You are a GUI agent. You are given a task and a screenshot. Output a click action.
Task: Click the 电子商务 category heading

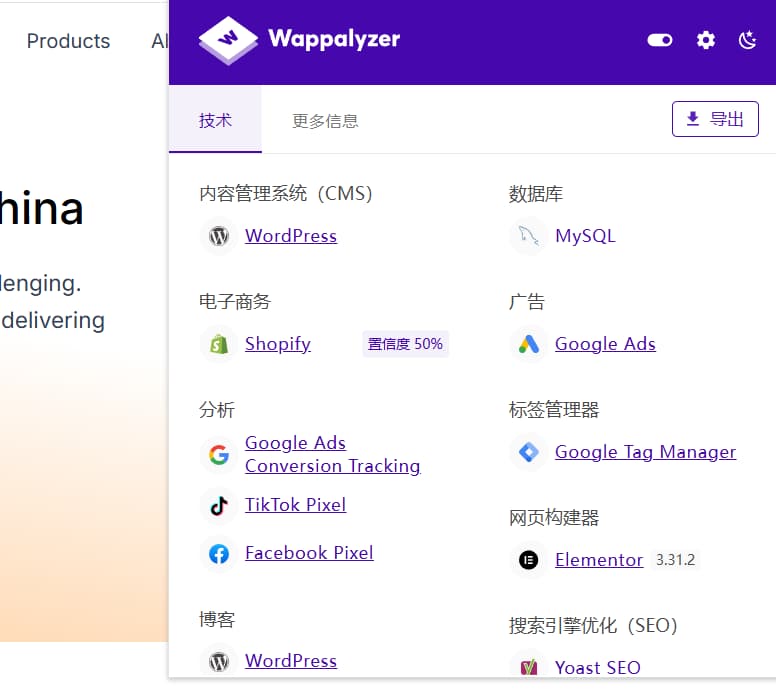[x=235, y=301]
